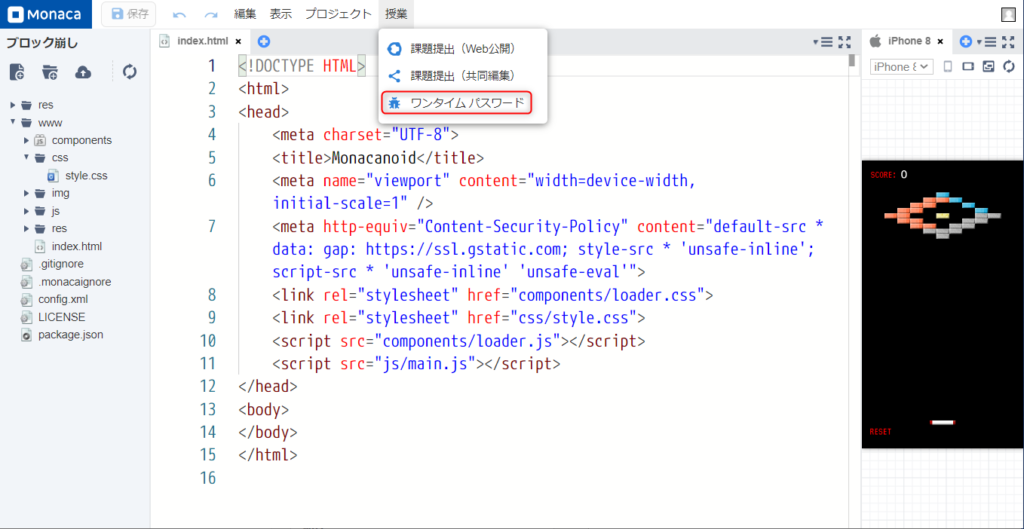
Task: Expand the components folder
Action: [x=27, y=141]
